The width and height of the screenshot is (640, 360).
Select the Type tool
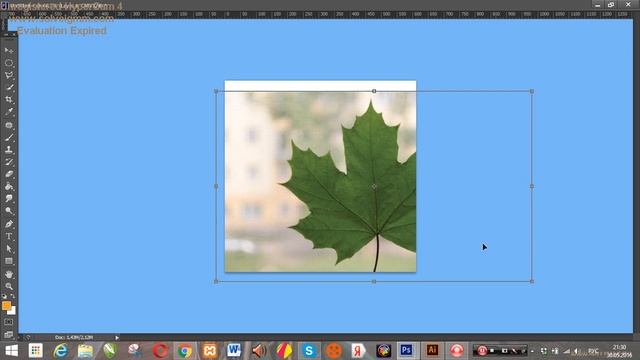9,236
